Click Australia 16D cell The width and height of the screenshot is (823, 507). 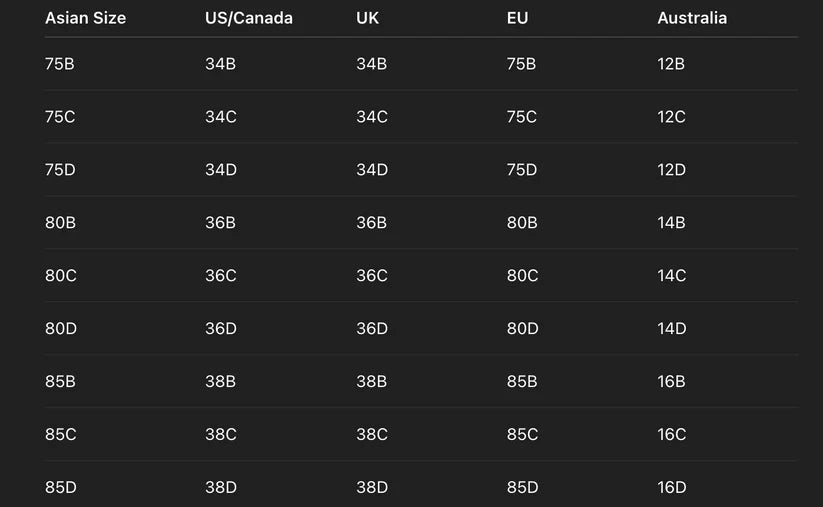(x=672, y=488)
